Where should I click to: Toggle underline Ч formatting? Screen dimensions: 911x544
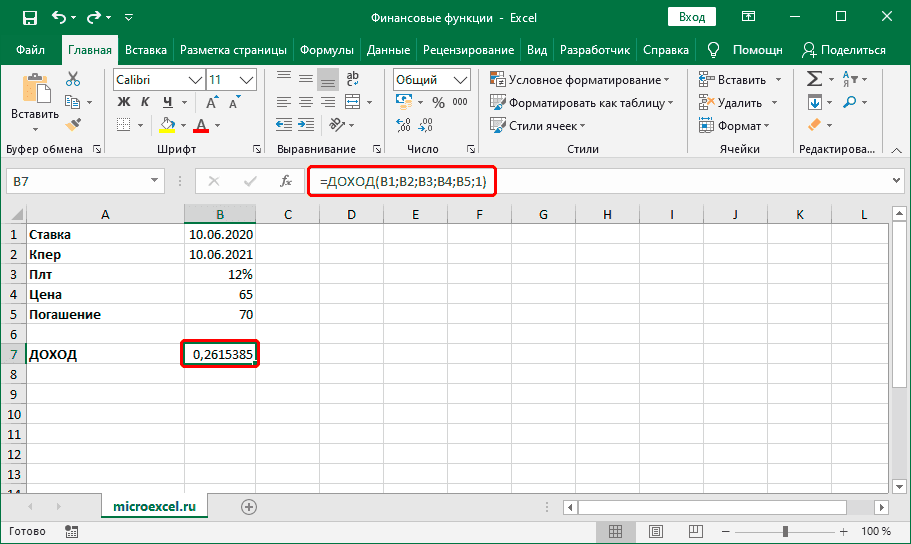click(167, 102)
